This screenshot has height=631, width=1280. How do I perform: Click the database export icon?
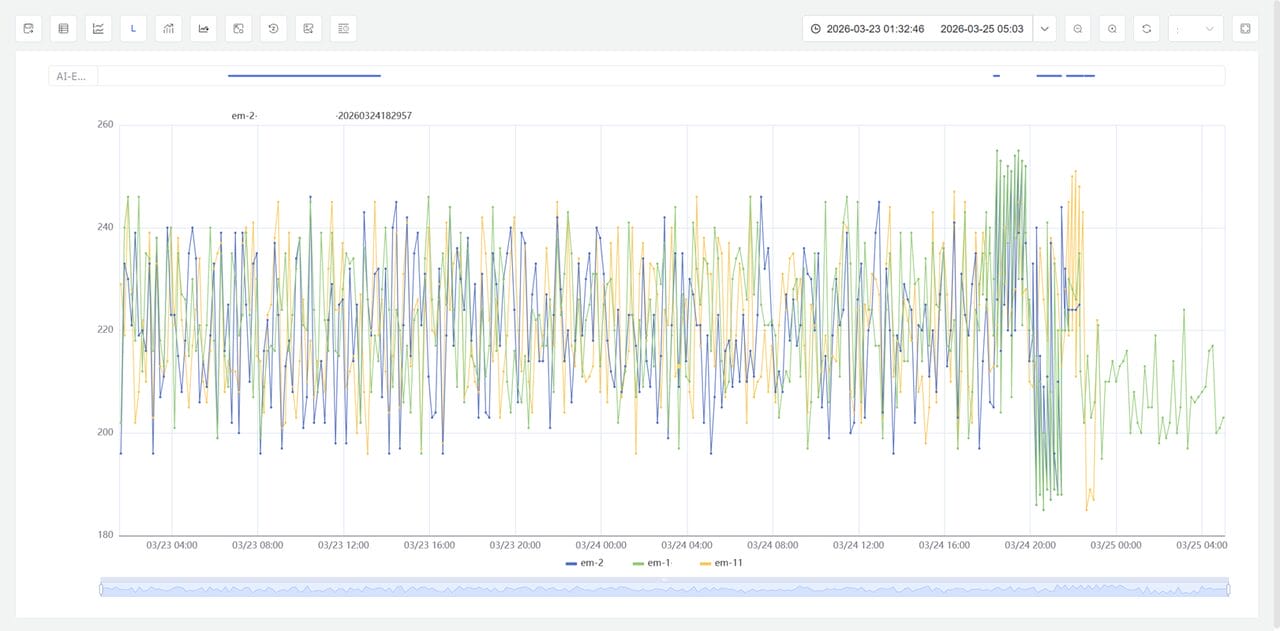coord(29,29)
